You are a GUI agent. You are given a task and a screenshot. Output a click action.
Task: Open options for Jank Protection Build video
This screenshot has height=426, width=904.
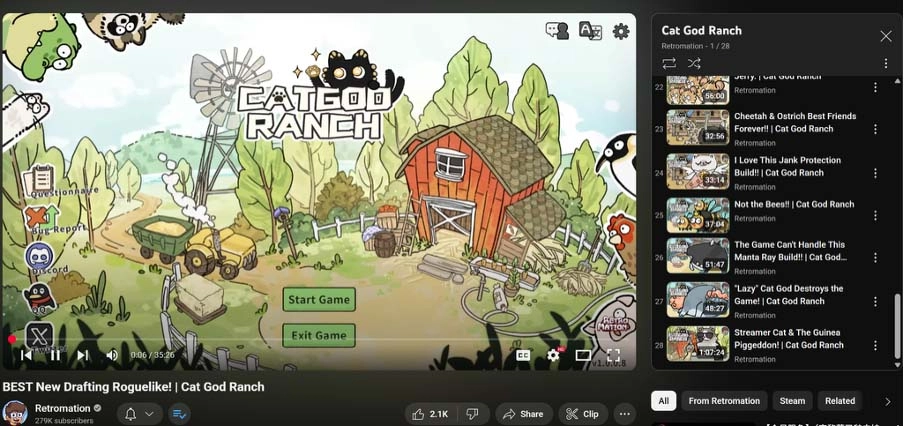875,173
